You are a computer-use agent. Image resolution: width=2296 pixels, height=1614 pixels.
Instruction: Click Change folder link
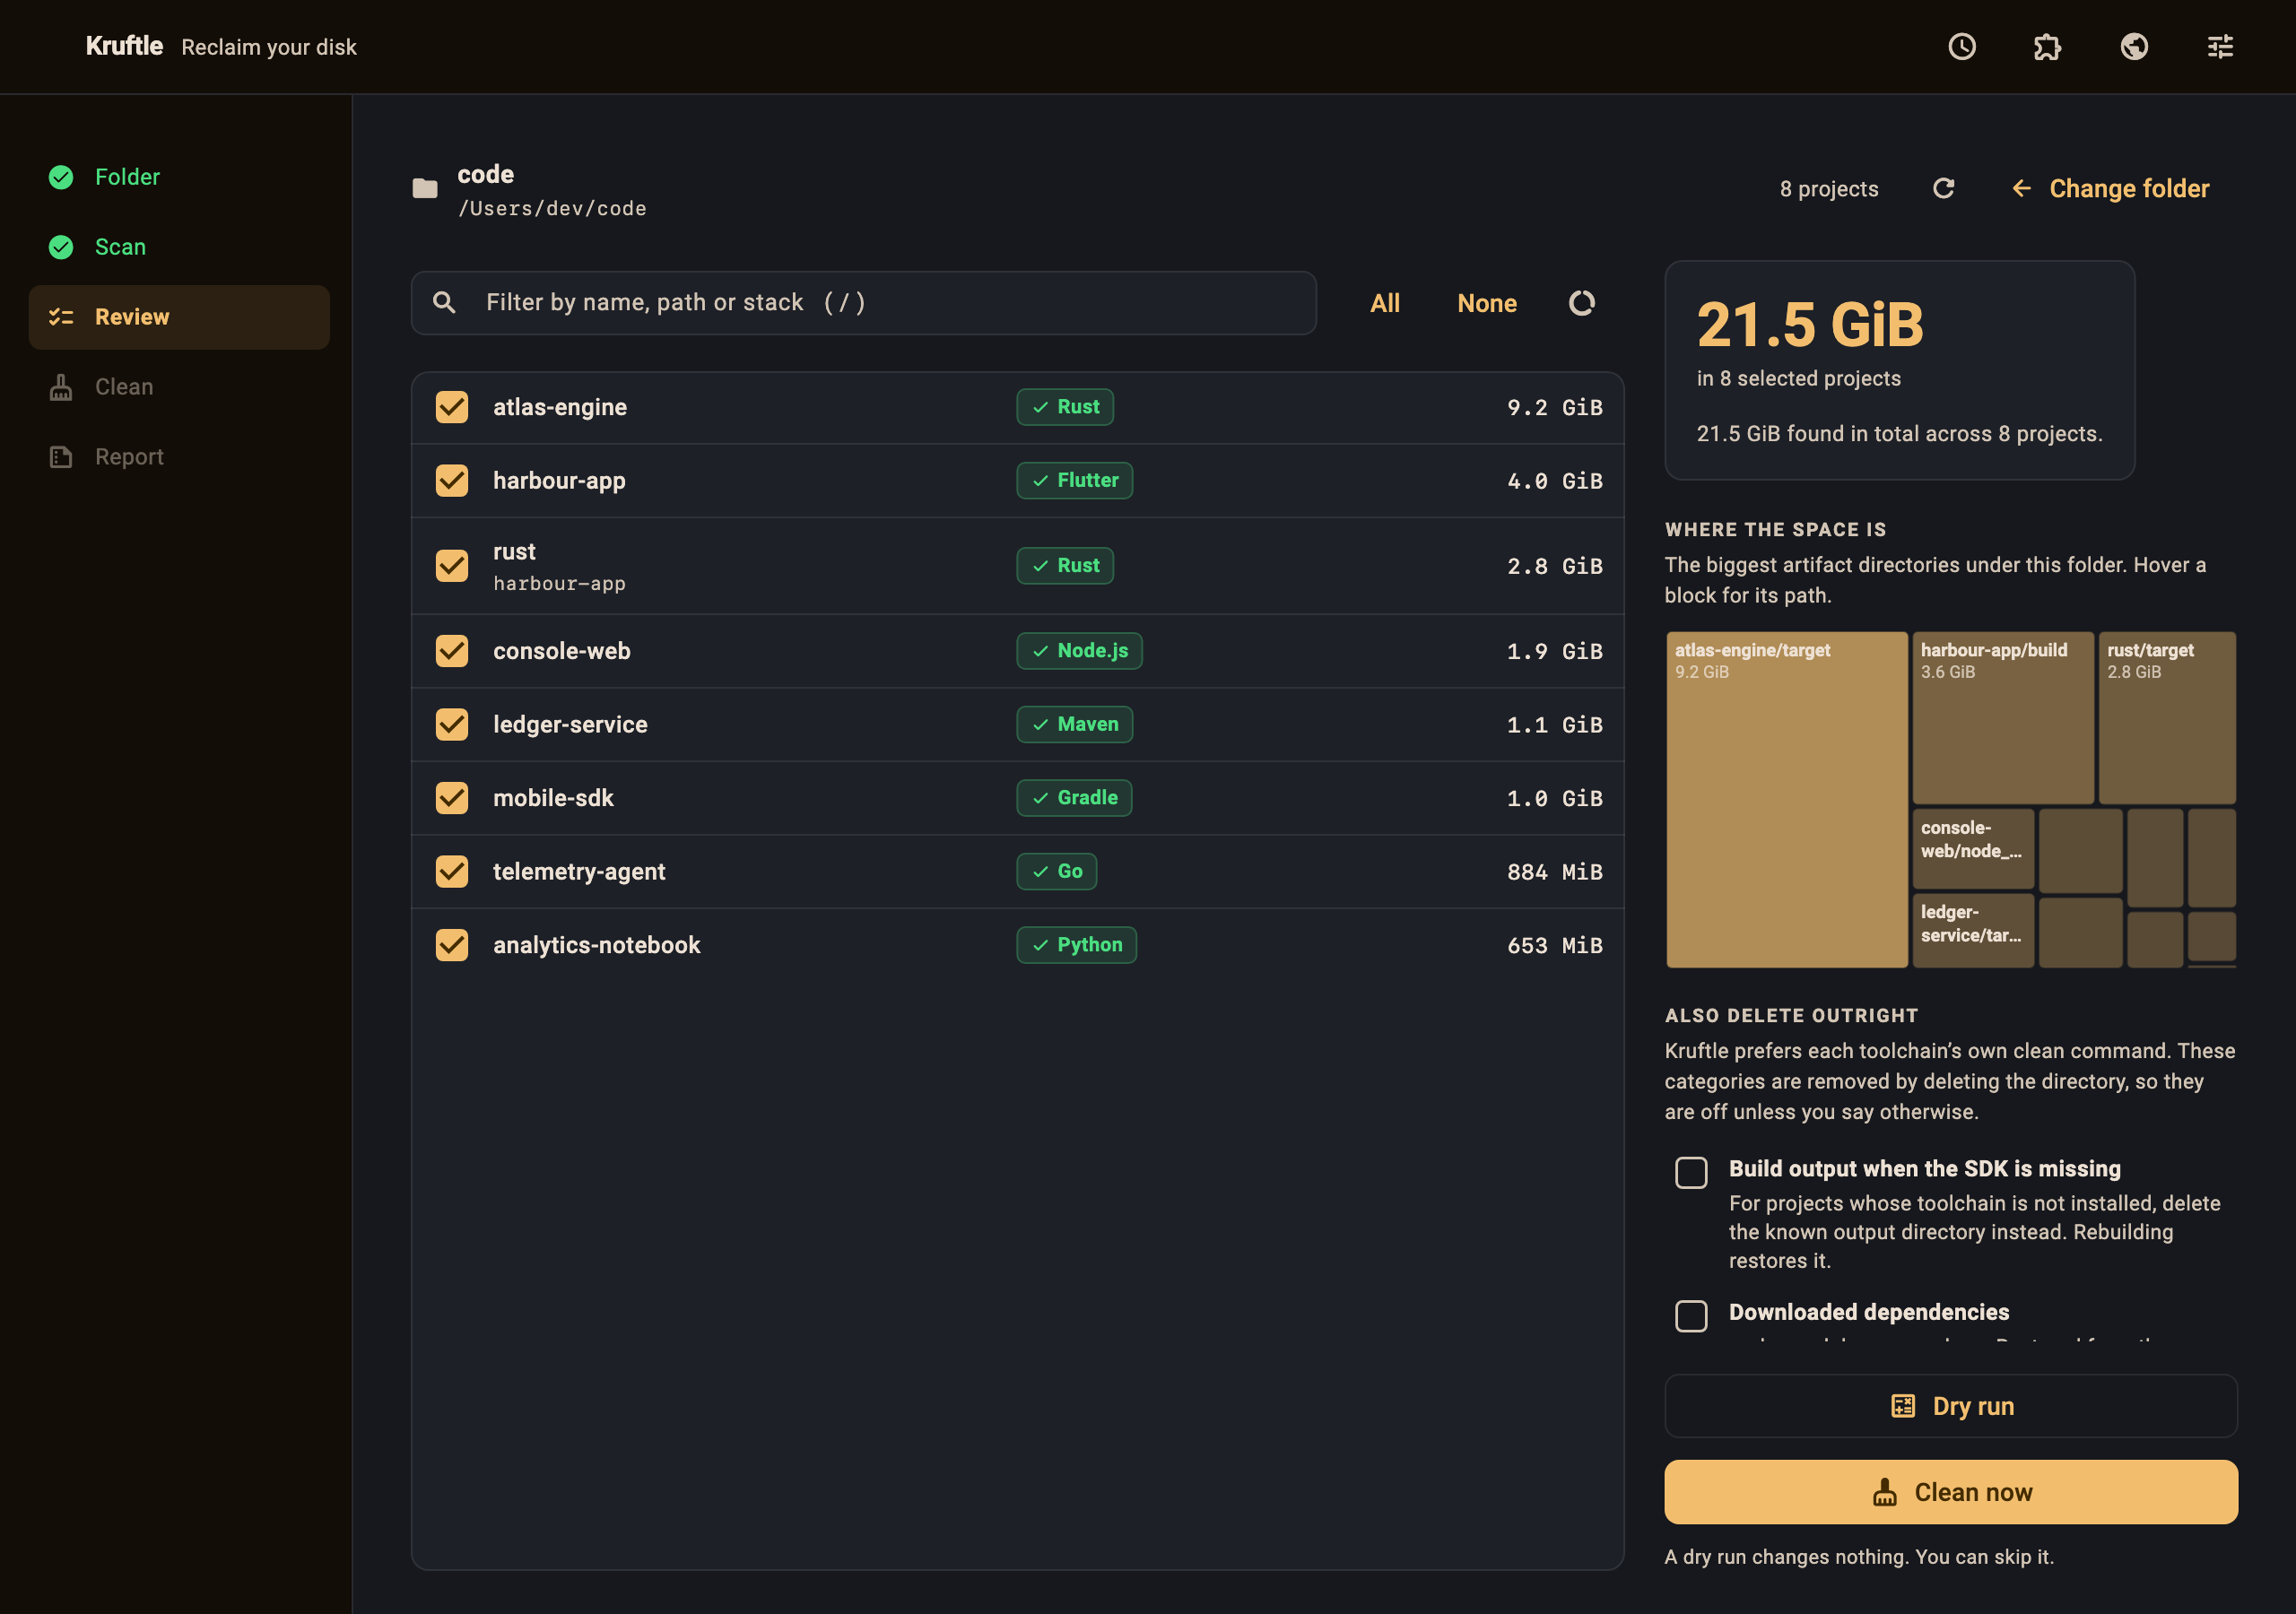click(x=2110, y=189)
